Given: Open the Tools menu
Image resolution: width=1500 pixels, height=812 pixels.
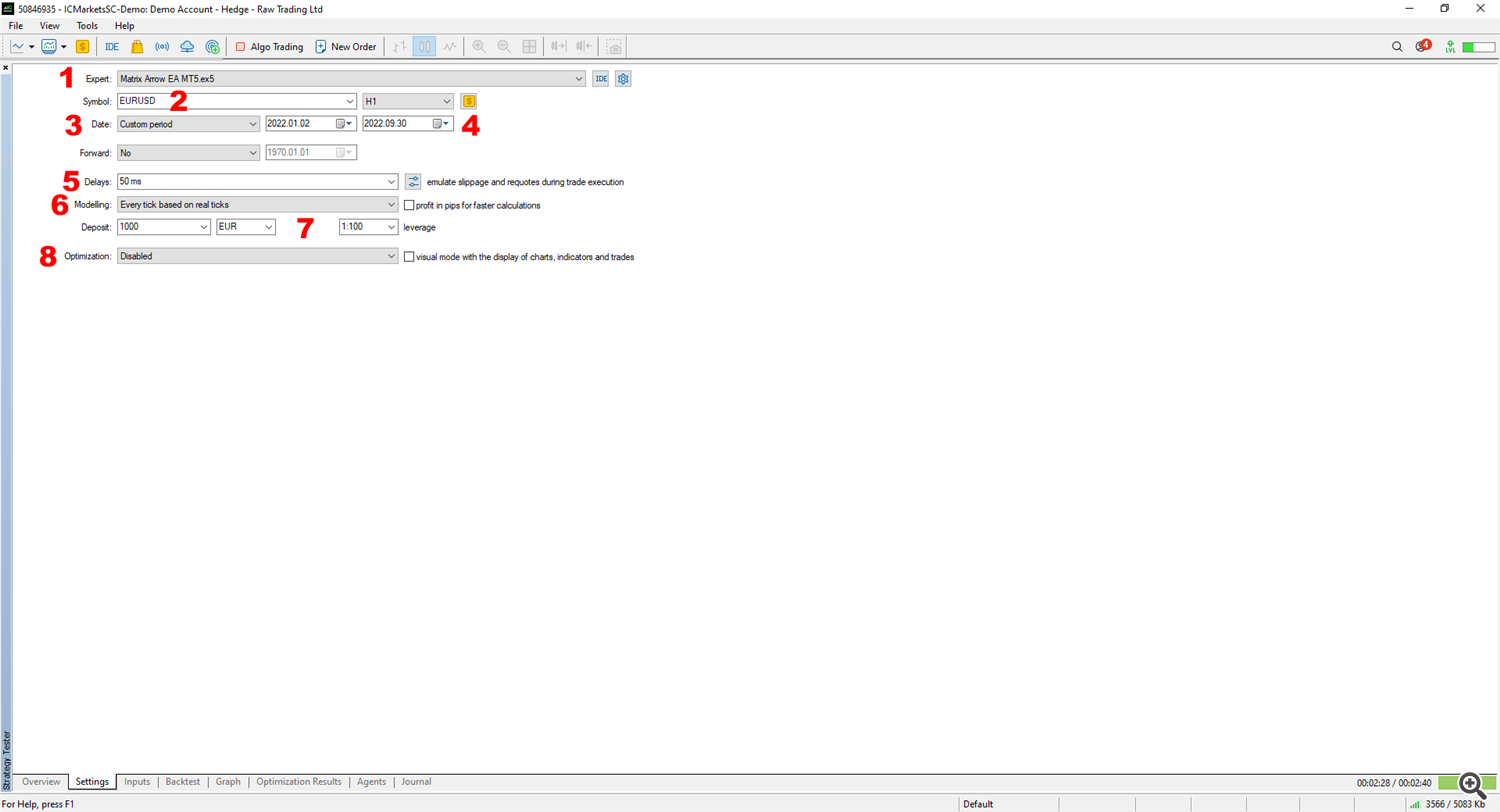Looking at the screenshot, I should tap(87, 25).
